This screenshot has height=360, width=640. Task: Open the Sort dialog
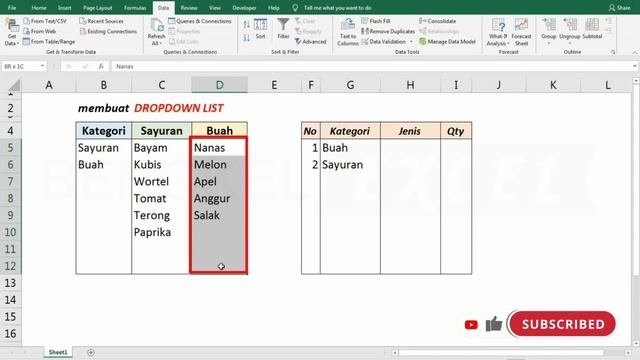pos(260,29)
